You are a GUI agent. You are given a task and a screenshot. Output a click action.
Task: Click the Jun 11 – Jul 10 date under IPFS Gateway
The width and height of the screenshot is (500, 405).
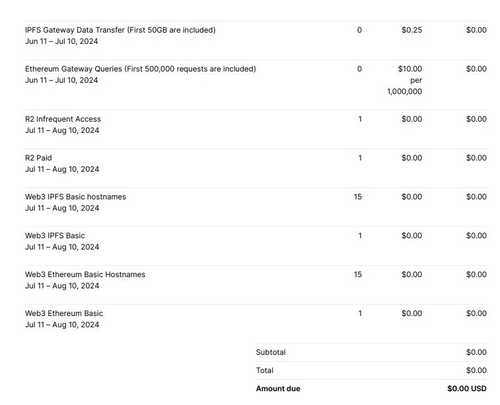pos(61,41)
